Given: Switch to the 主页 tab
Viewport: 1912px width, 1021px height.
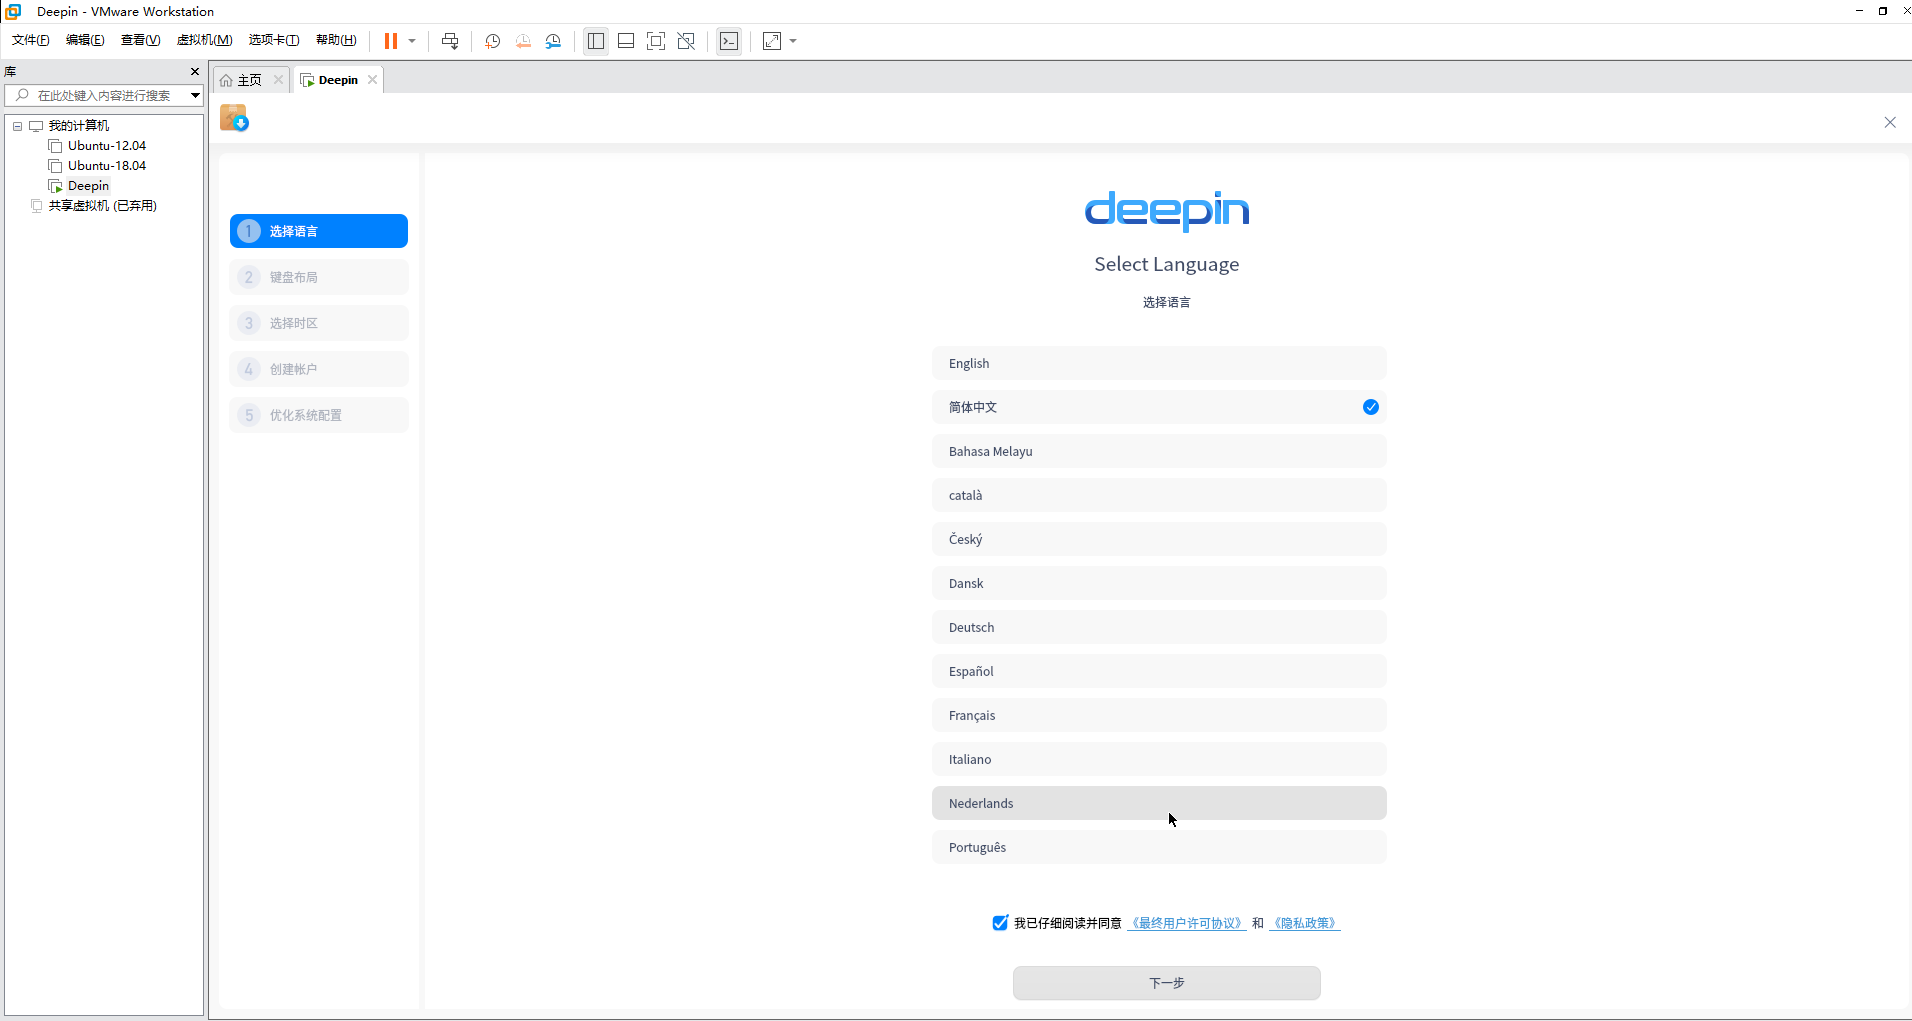Looking at the screenshot, I should click(x=241, y=80).
